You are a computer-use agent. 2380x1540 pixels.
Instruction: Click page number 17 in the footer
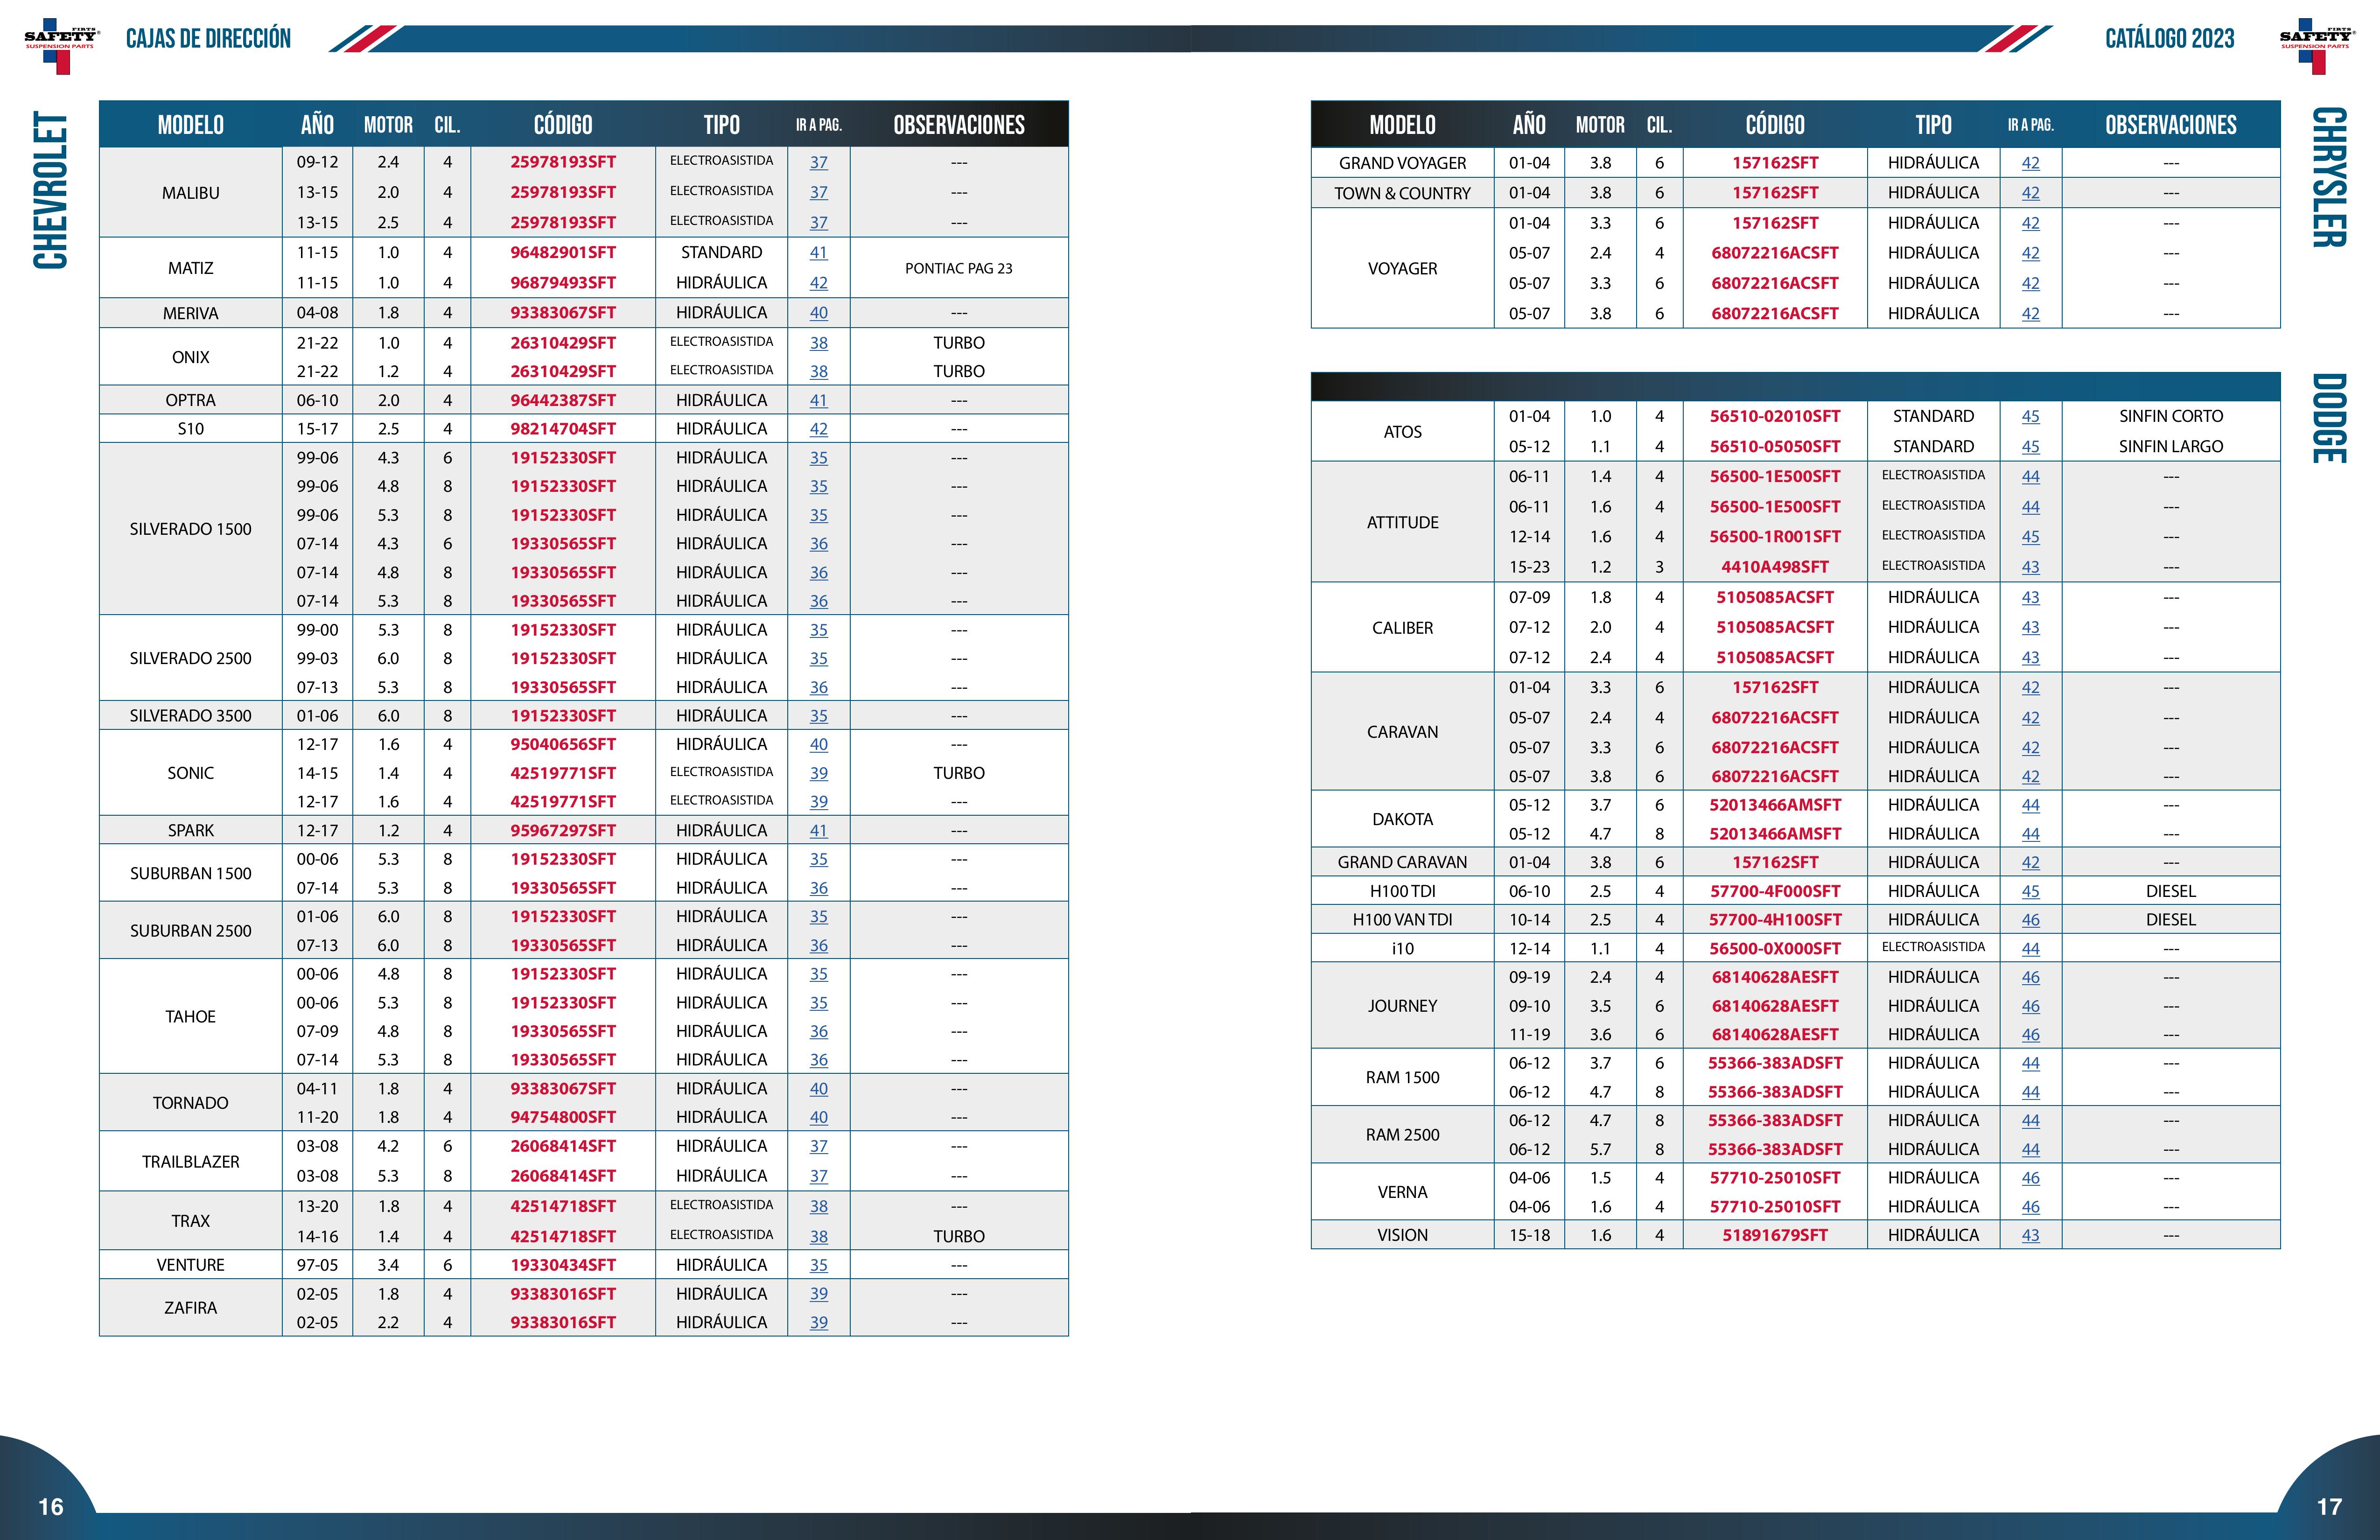2329,1507
